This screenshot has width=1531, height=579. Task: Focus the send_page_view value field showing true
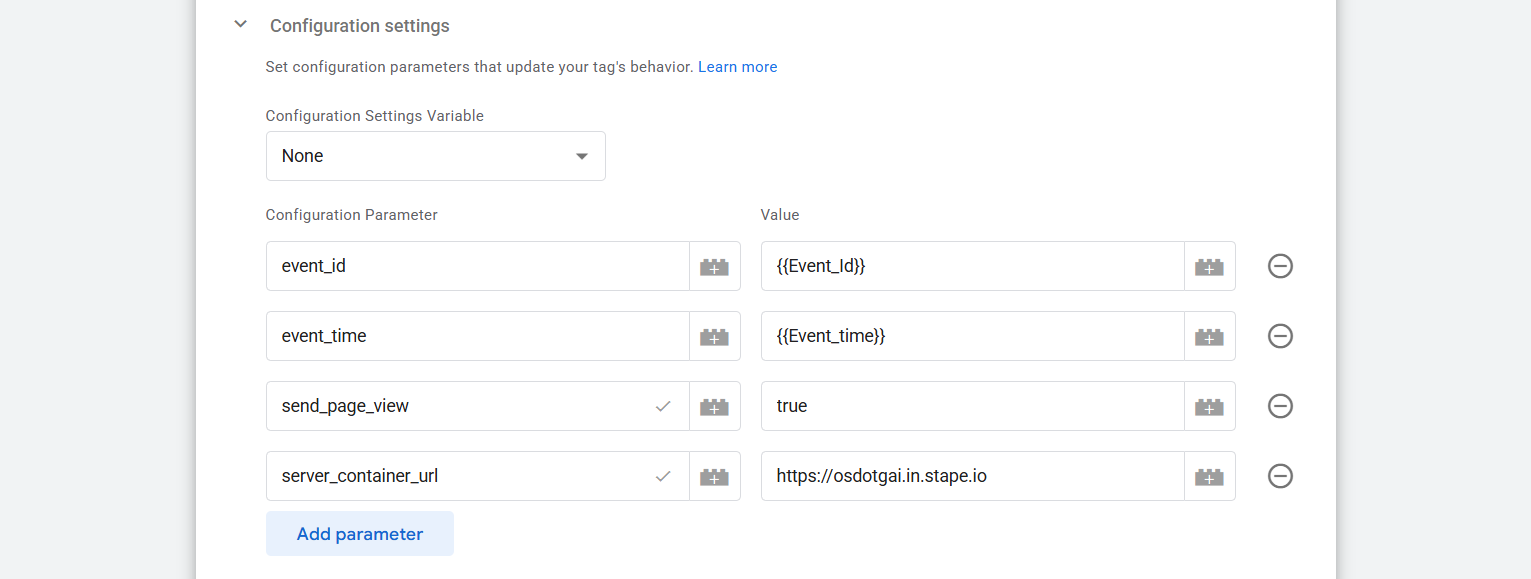(x=971, y=406)
